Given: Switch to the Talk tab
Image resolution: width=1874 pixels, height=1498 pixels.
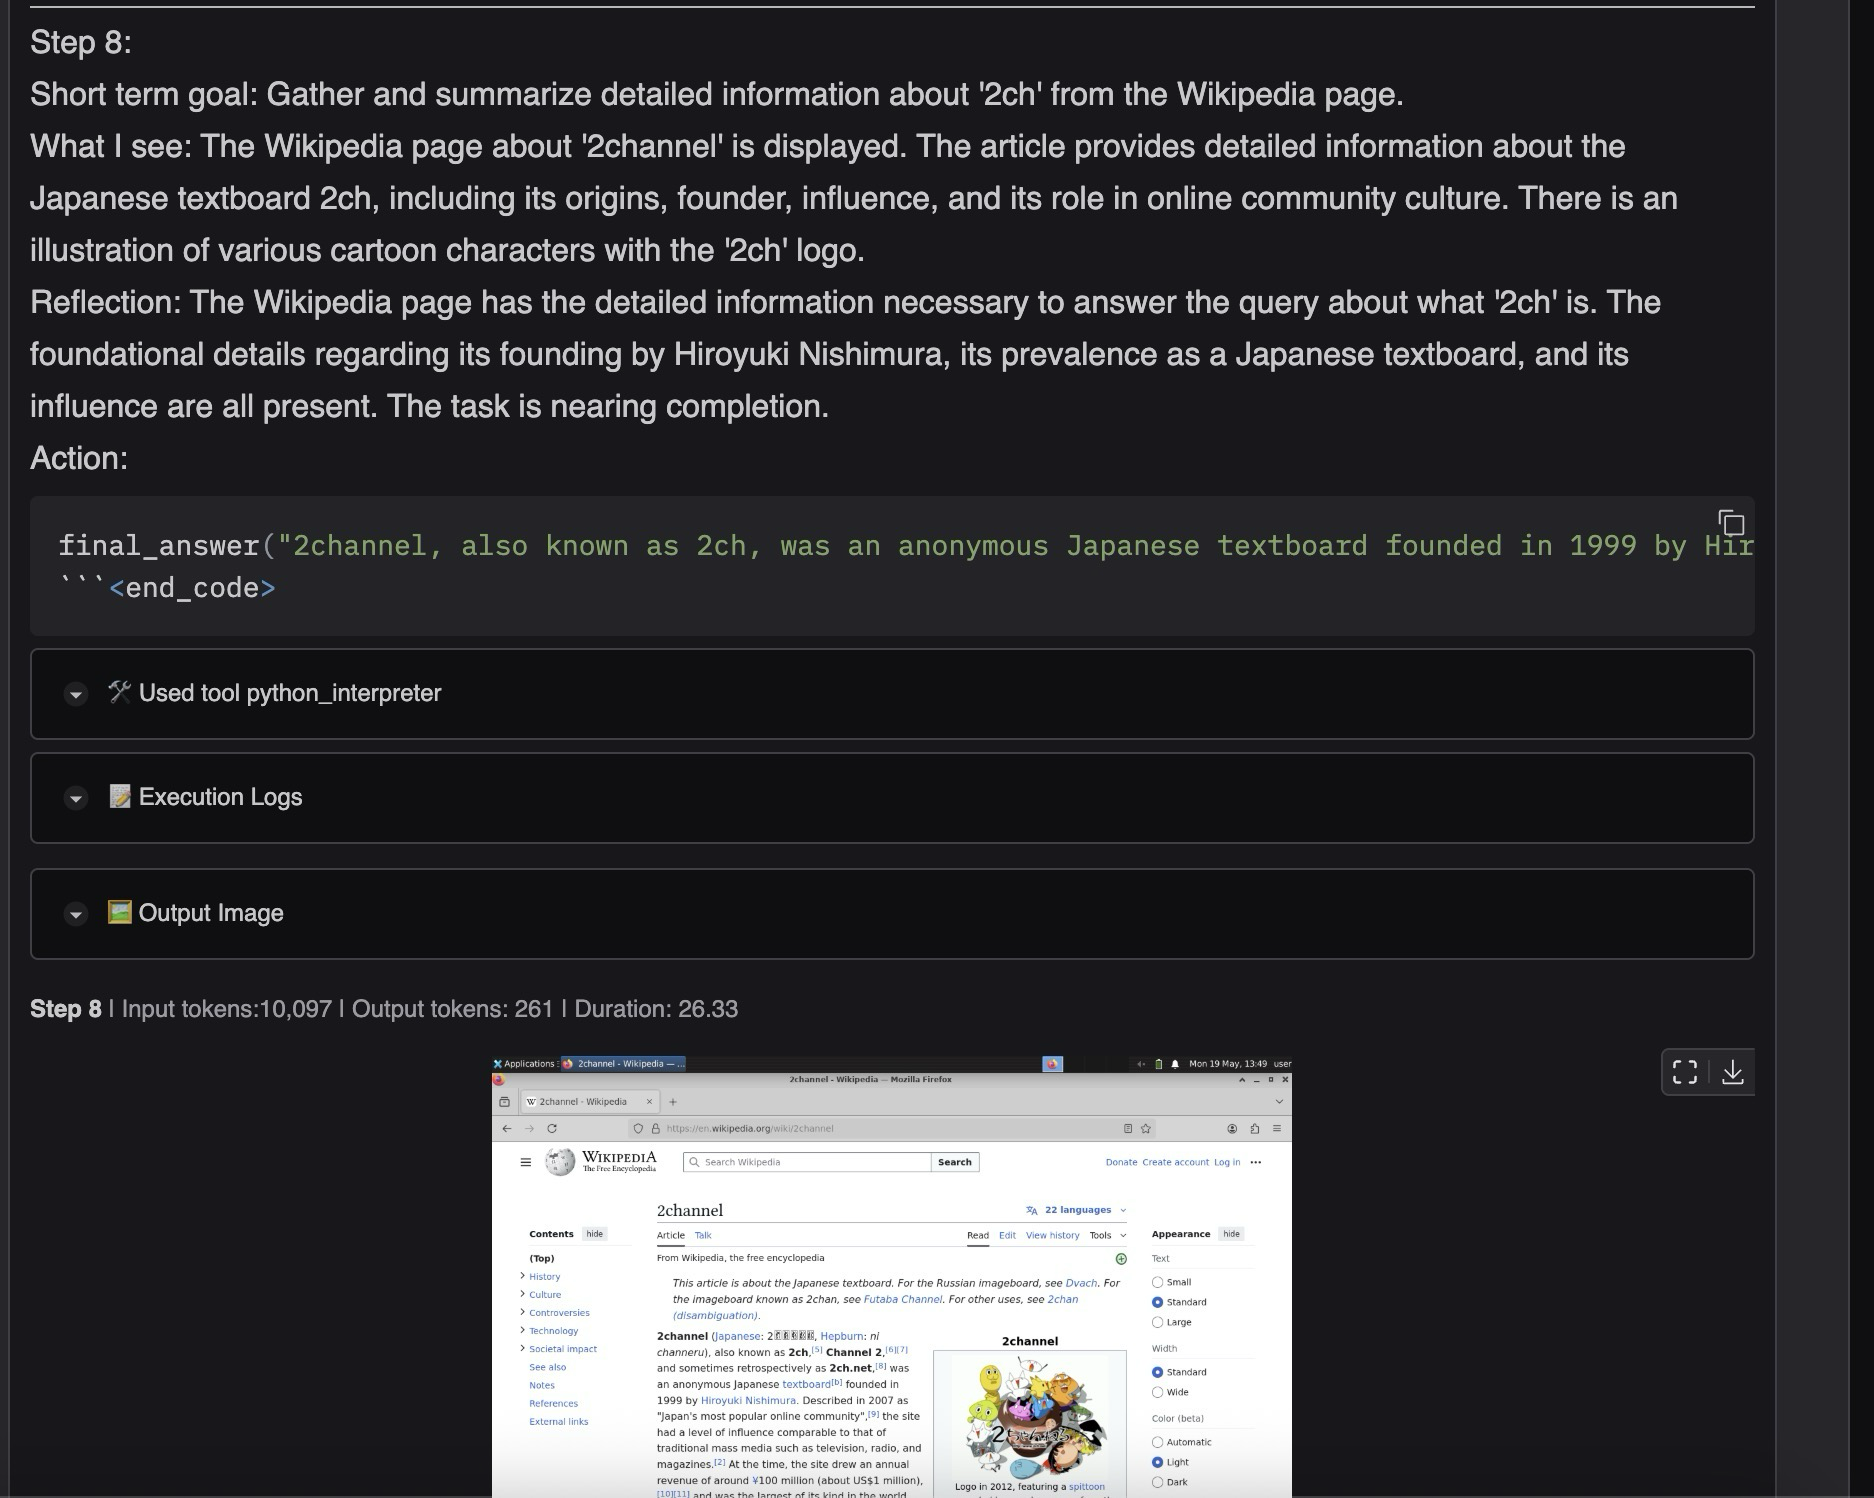Looking at the screenshot, I should tap(703, 1235).
